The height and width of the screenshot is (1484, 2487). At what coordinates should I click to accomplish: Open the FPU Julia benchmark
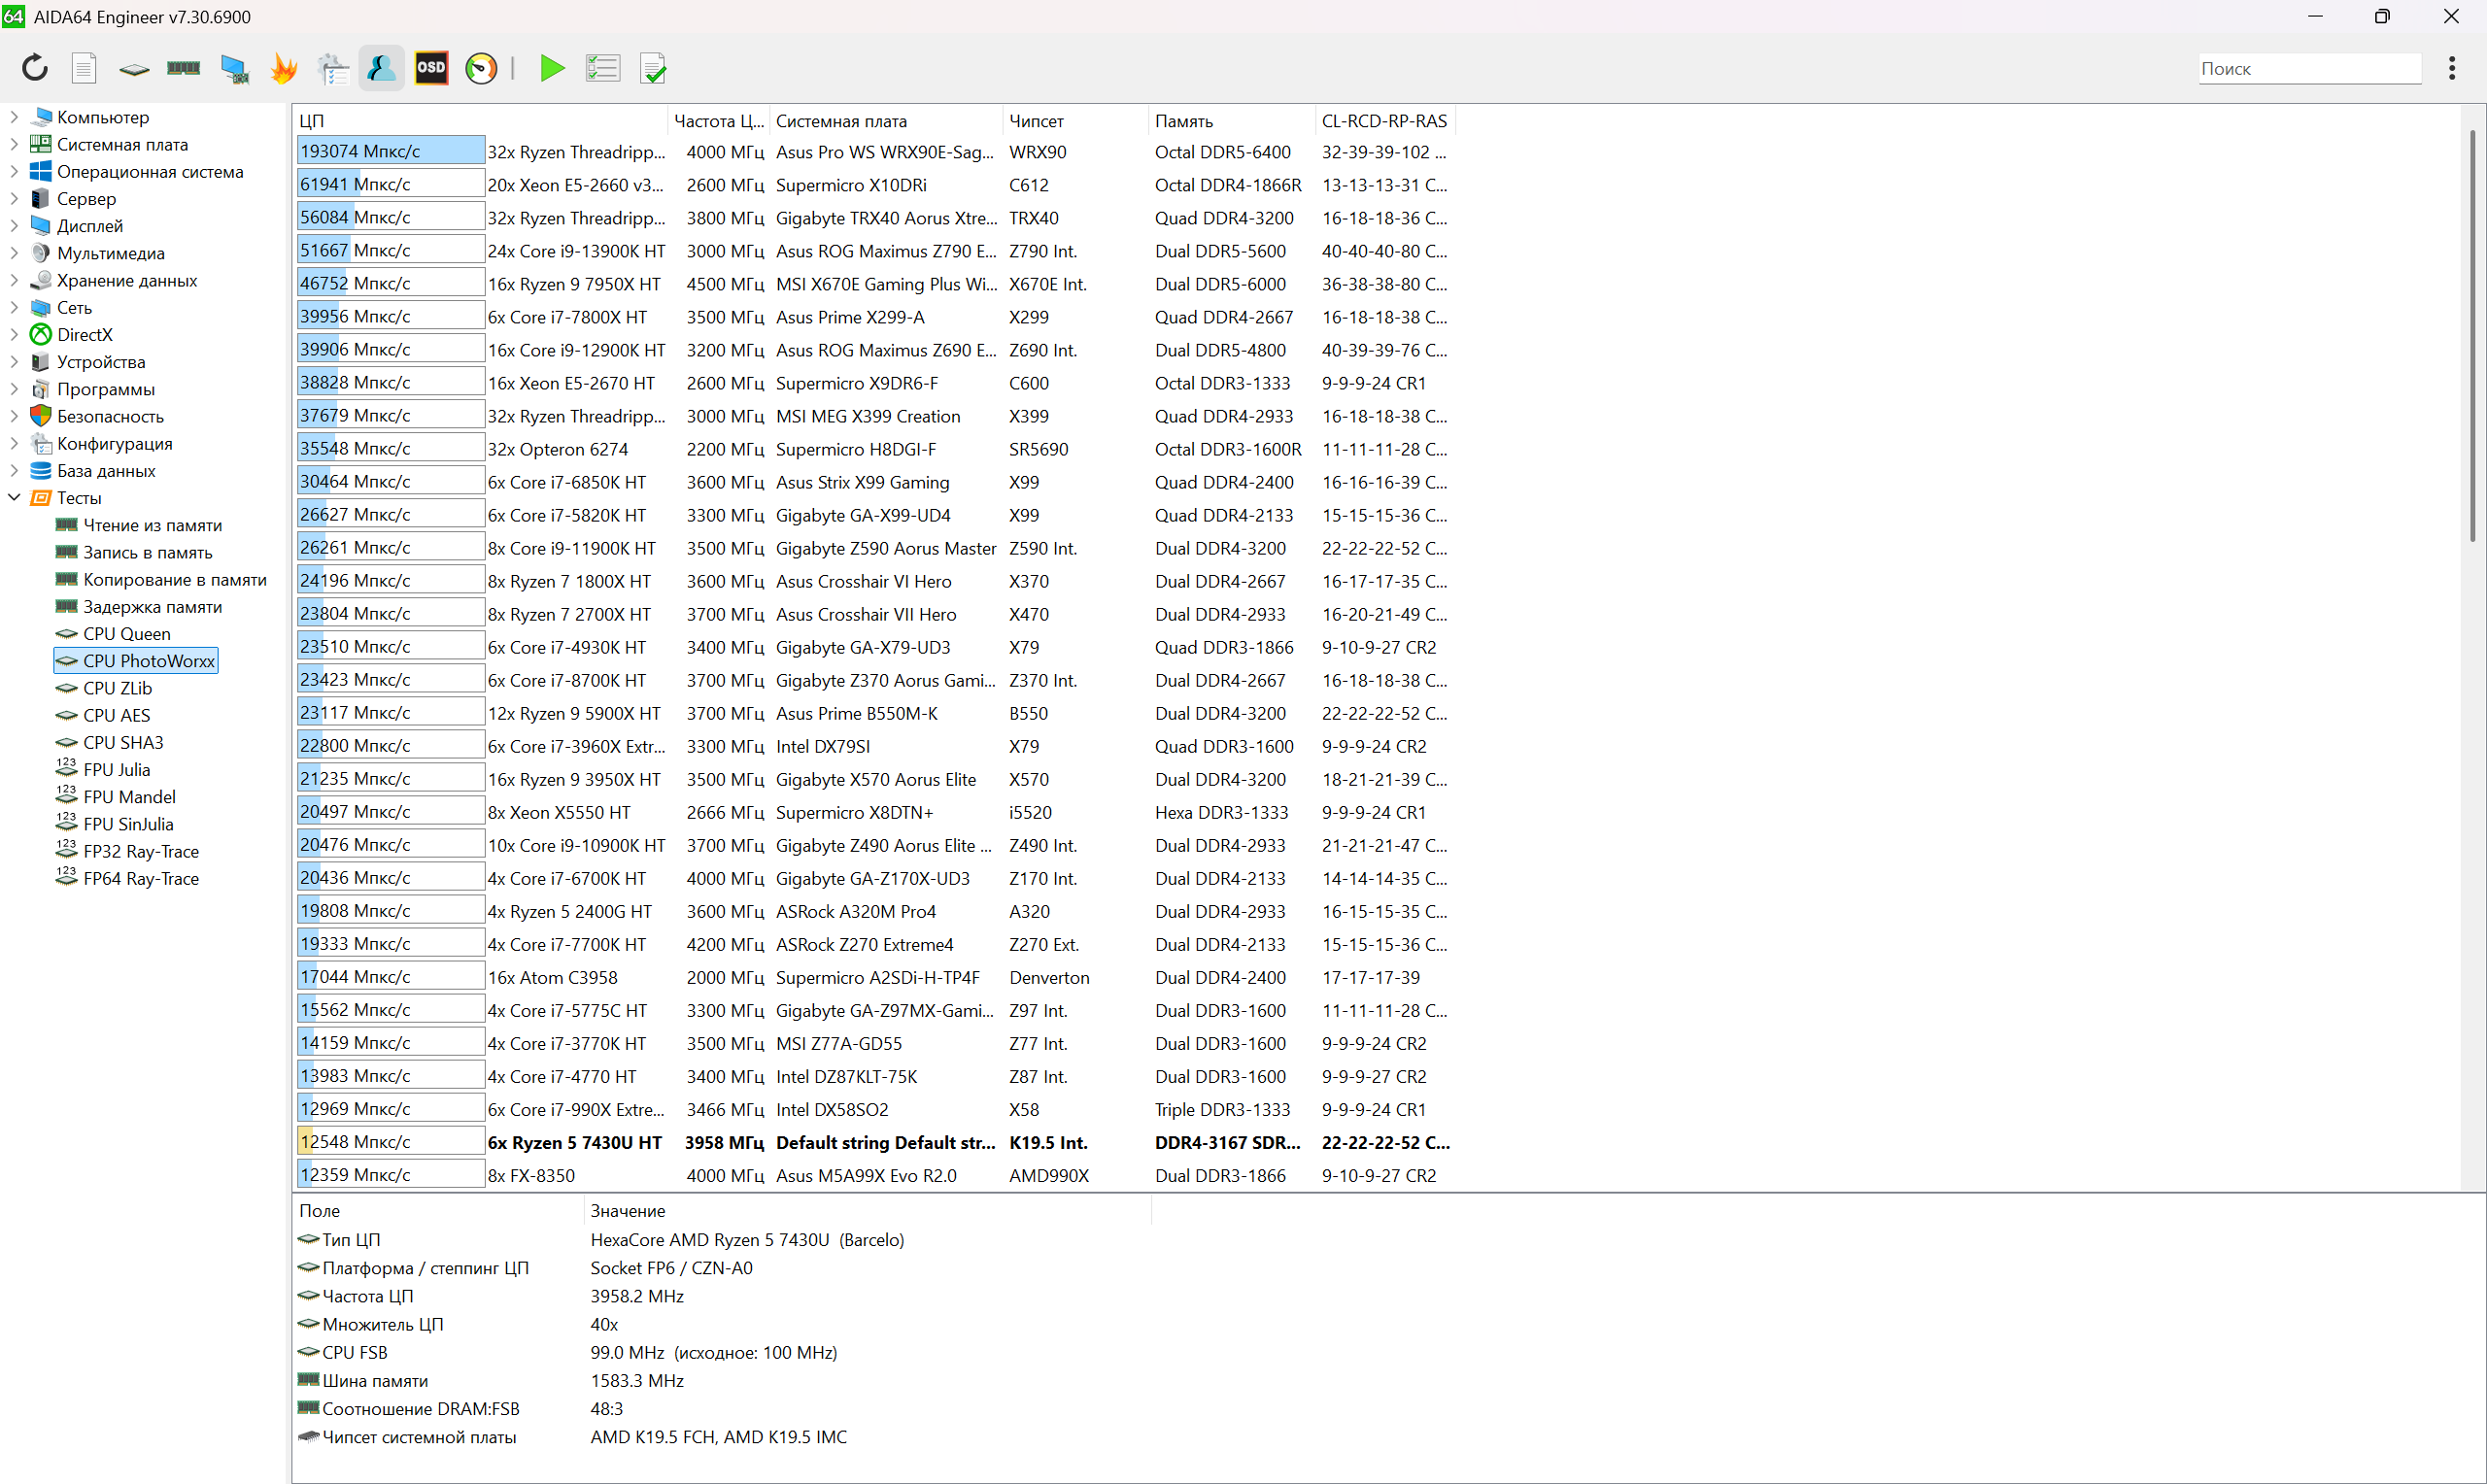(116, 769)
